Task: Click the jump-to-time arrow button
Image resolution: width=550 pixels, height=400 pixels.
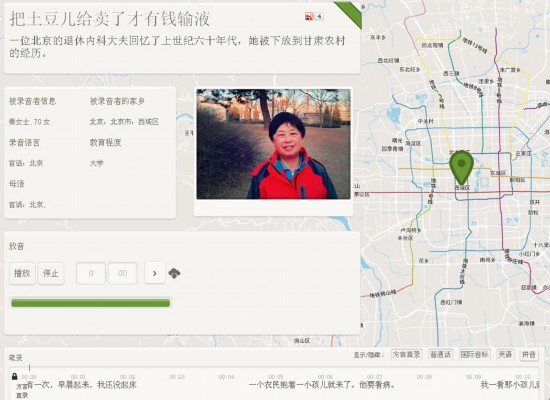Action: (x=155, y=273)
